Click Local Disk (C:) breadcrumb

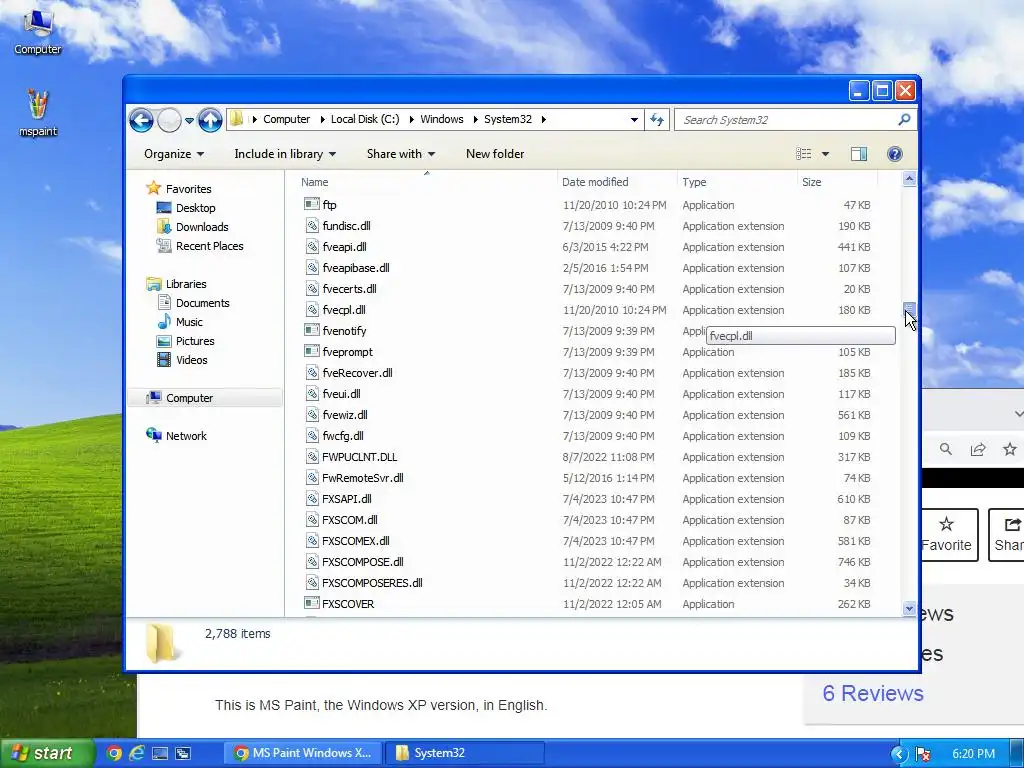[364, 120]
